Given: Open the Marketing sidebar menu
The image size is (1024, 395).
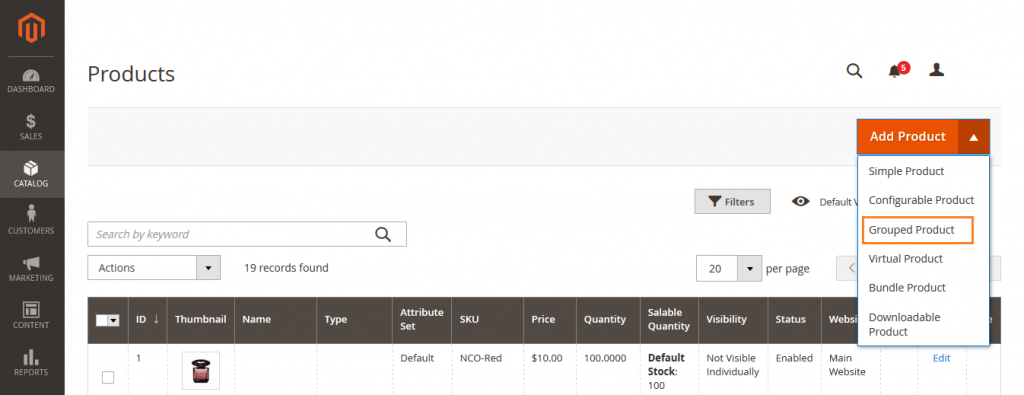Looking at the screenshot, I should 31,268.
